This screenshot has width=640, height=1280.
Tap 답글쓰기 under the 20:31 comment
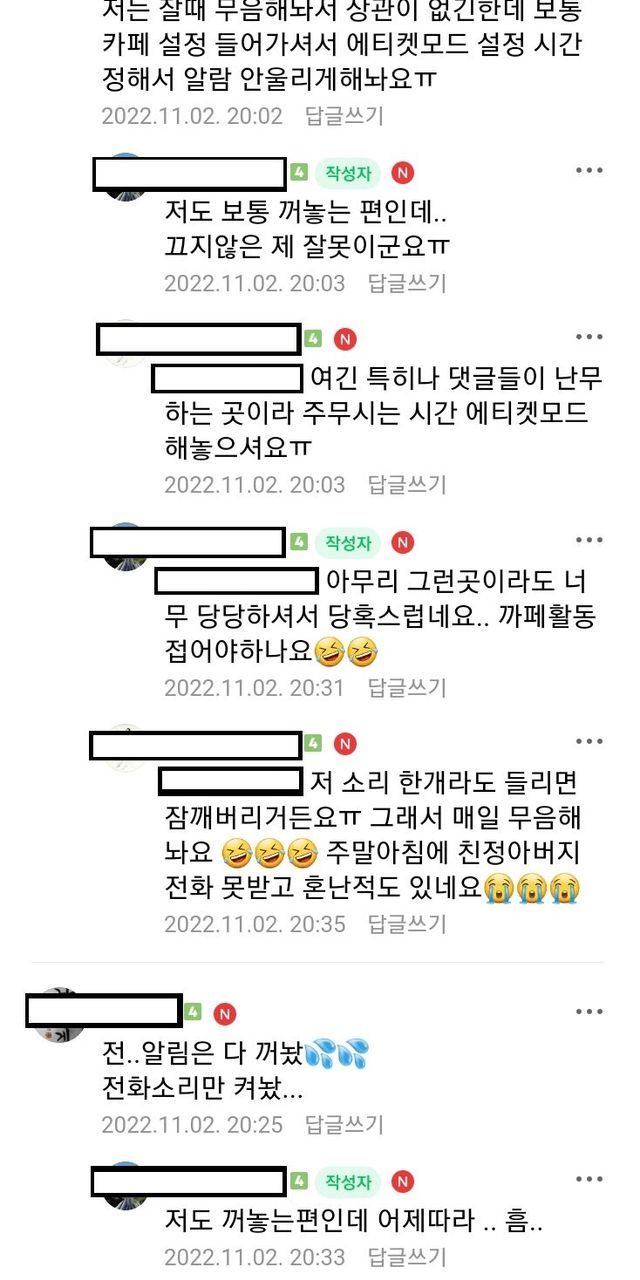point(407,688)
